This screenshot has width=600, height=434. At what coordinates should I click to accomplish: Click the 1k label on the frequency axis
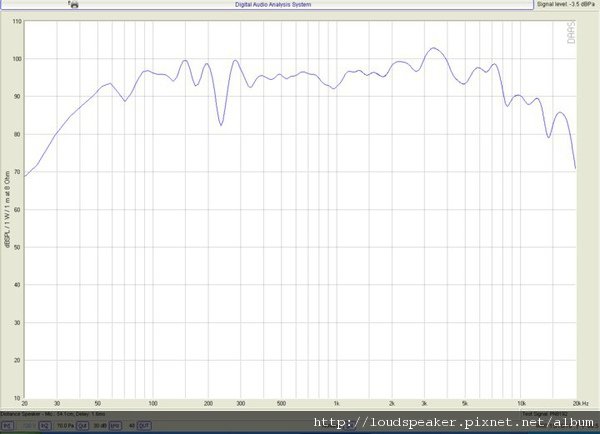[x=336, y=404]
